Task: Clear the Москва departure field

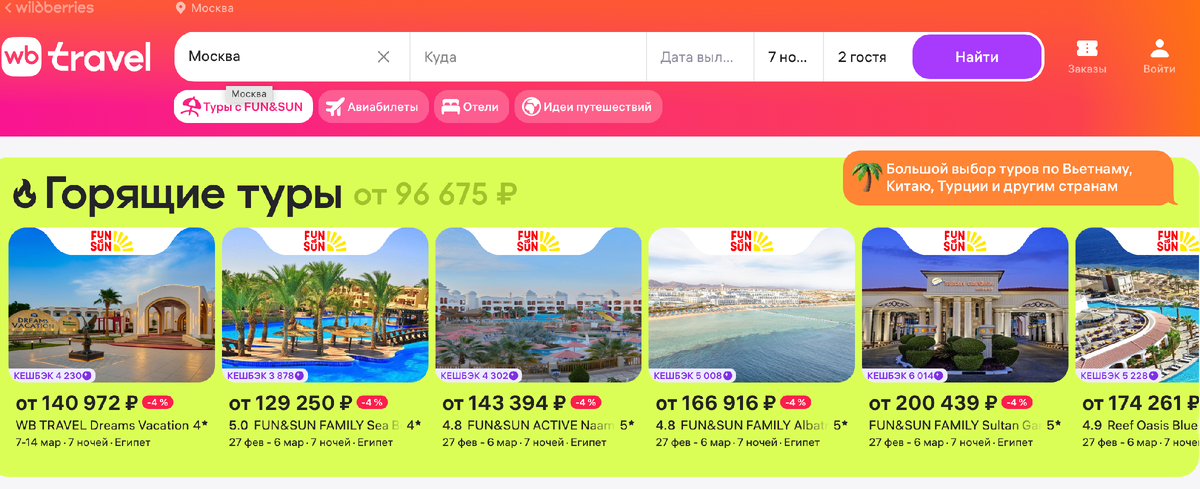Action: point(383,57)
